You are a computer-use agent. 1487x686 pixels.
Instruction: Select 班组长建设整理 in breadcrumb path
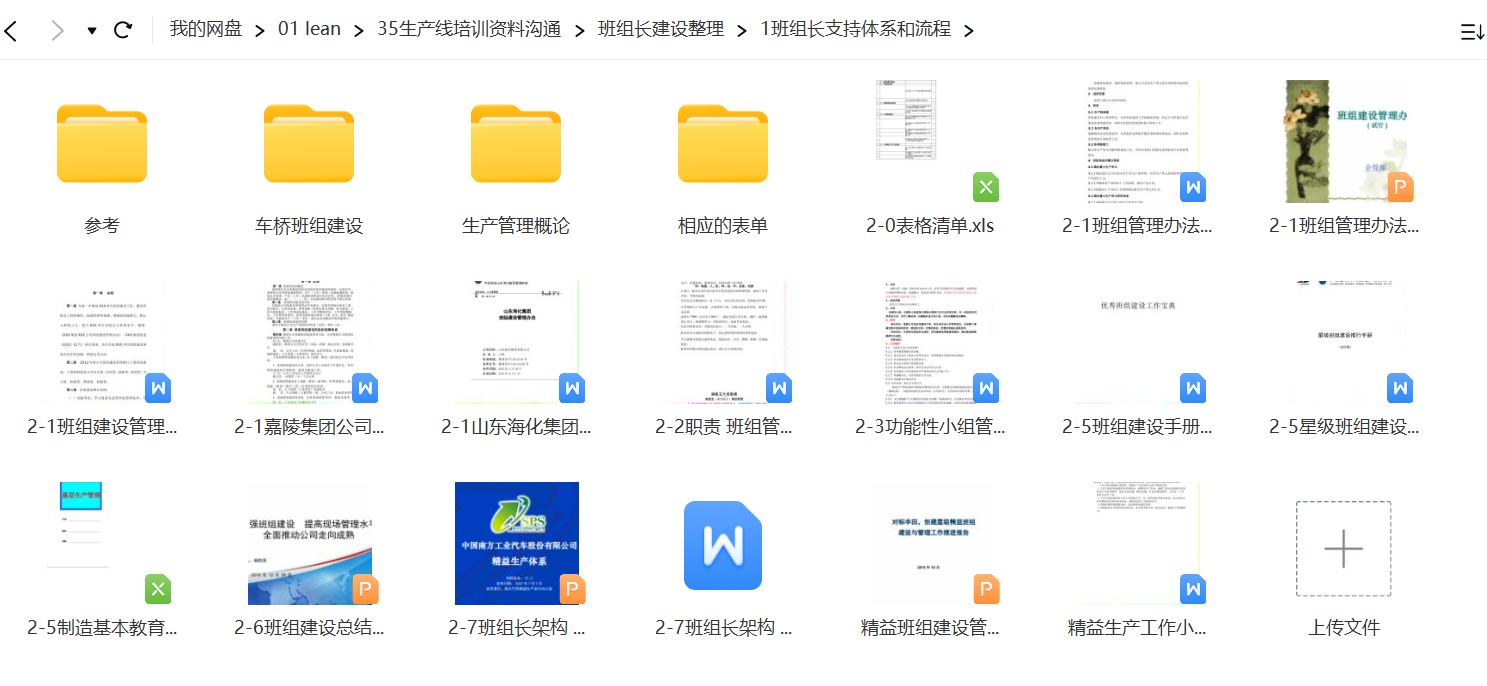(x=661, y=29)
